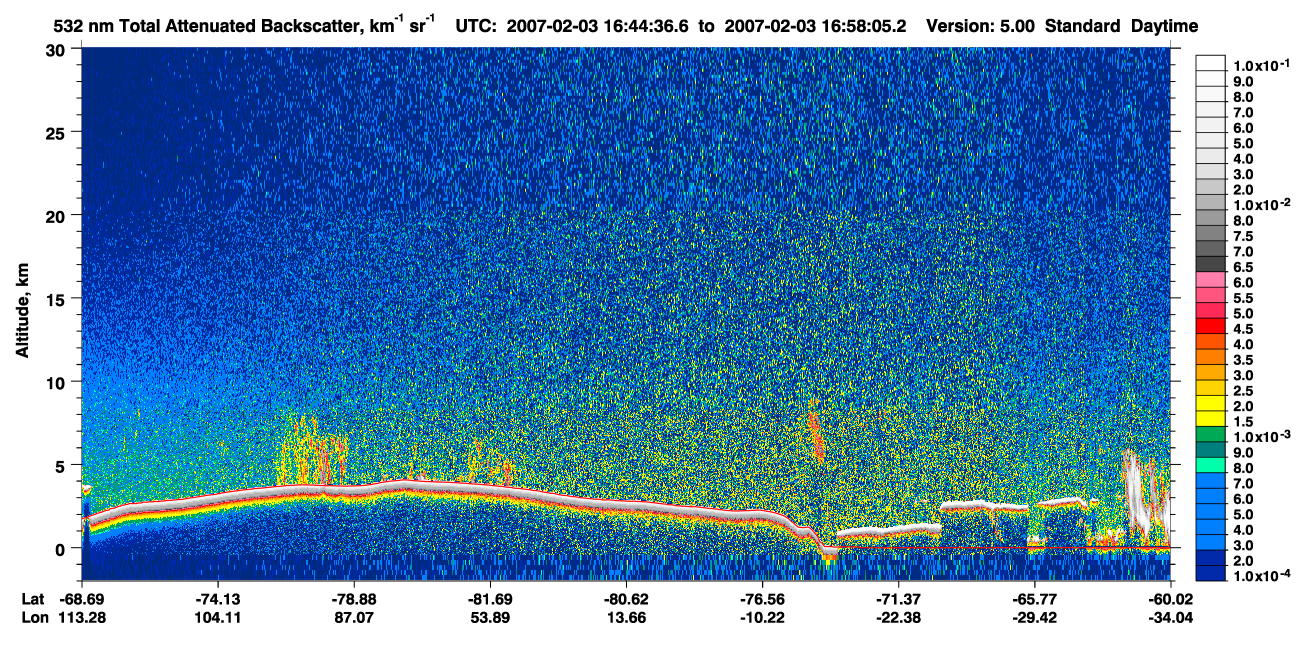Pick the dark gray swatch labeled 6.5
Screen dimensions: 1300x667
[1210, 264]
